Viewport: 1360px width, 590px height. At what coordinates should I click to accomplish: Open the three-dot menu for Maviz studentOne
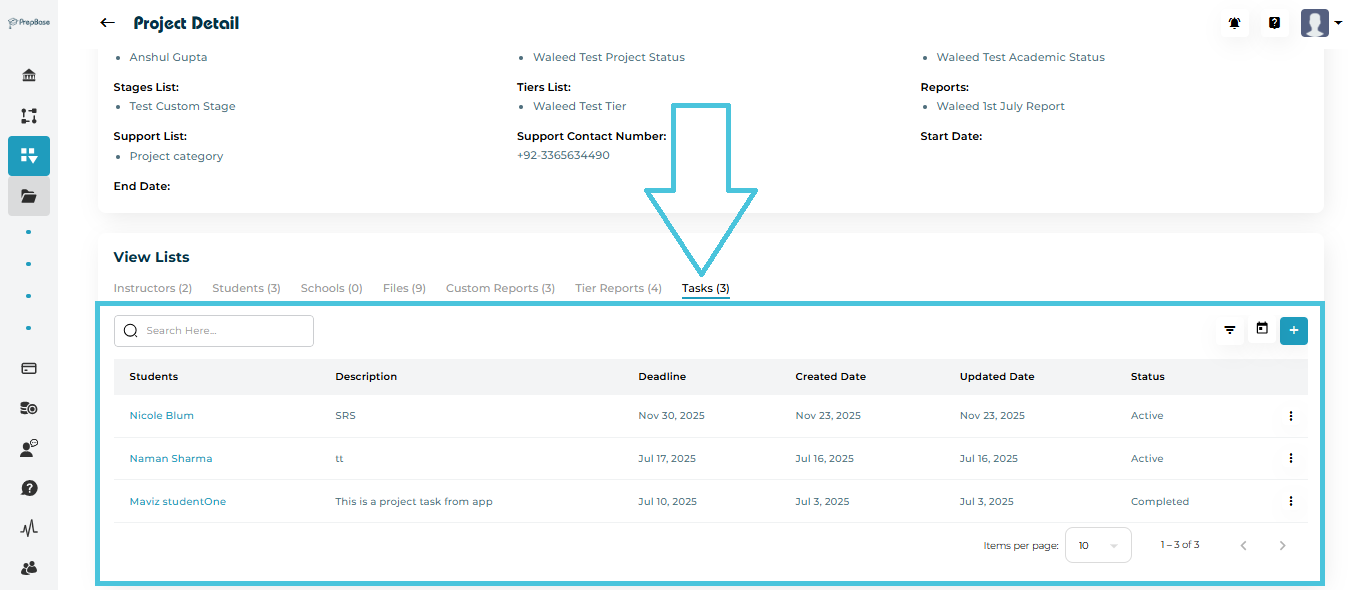(x=1291, y=502)
